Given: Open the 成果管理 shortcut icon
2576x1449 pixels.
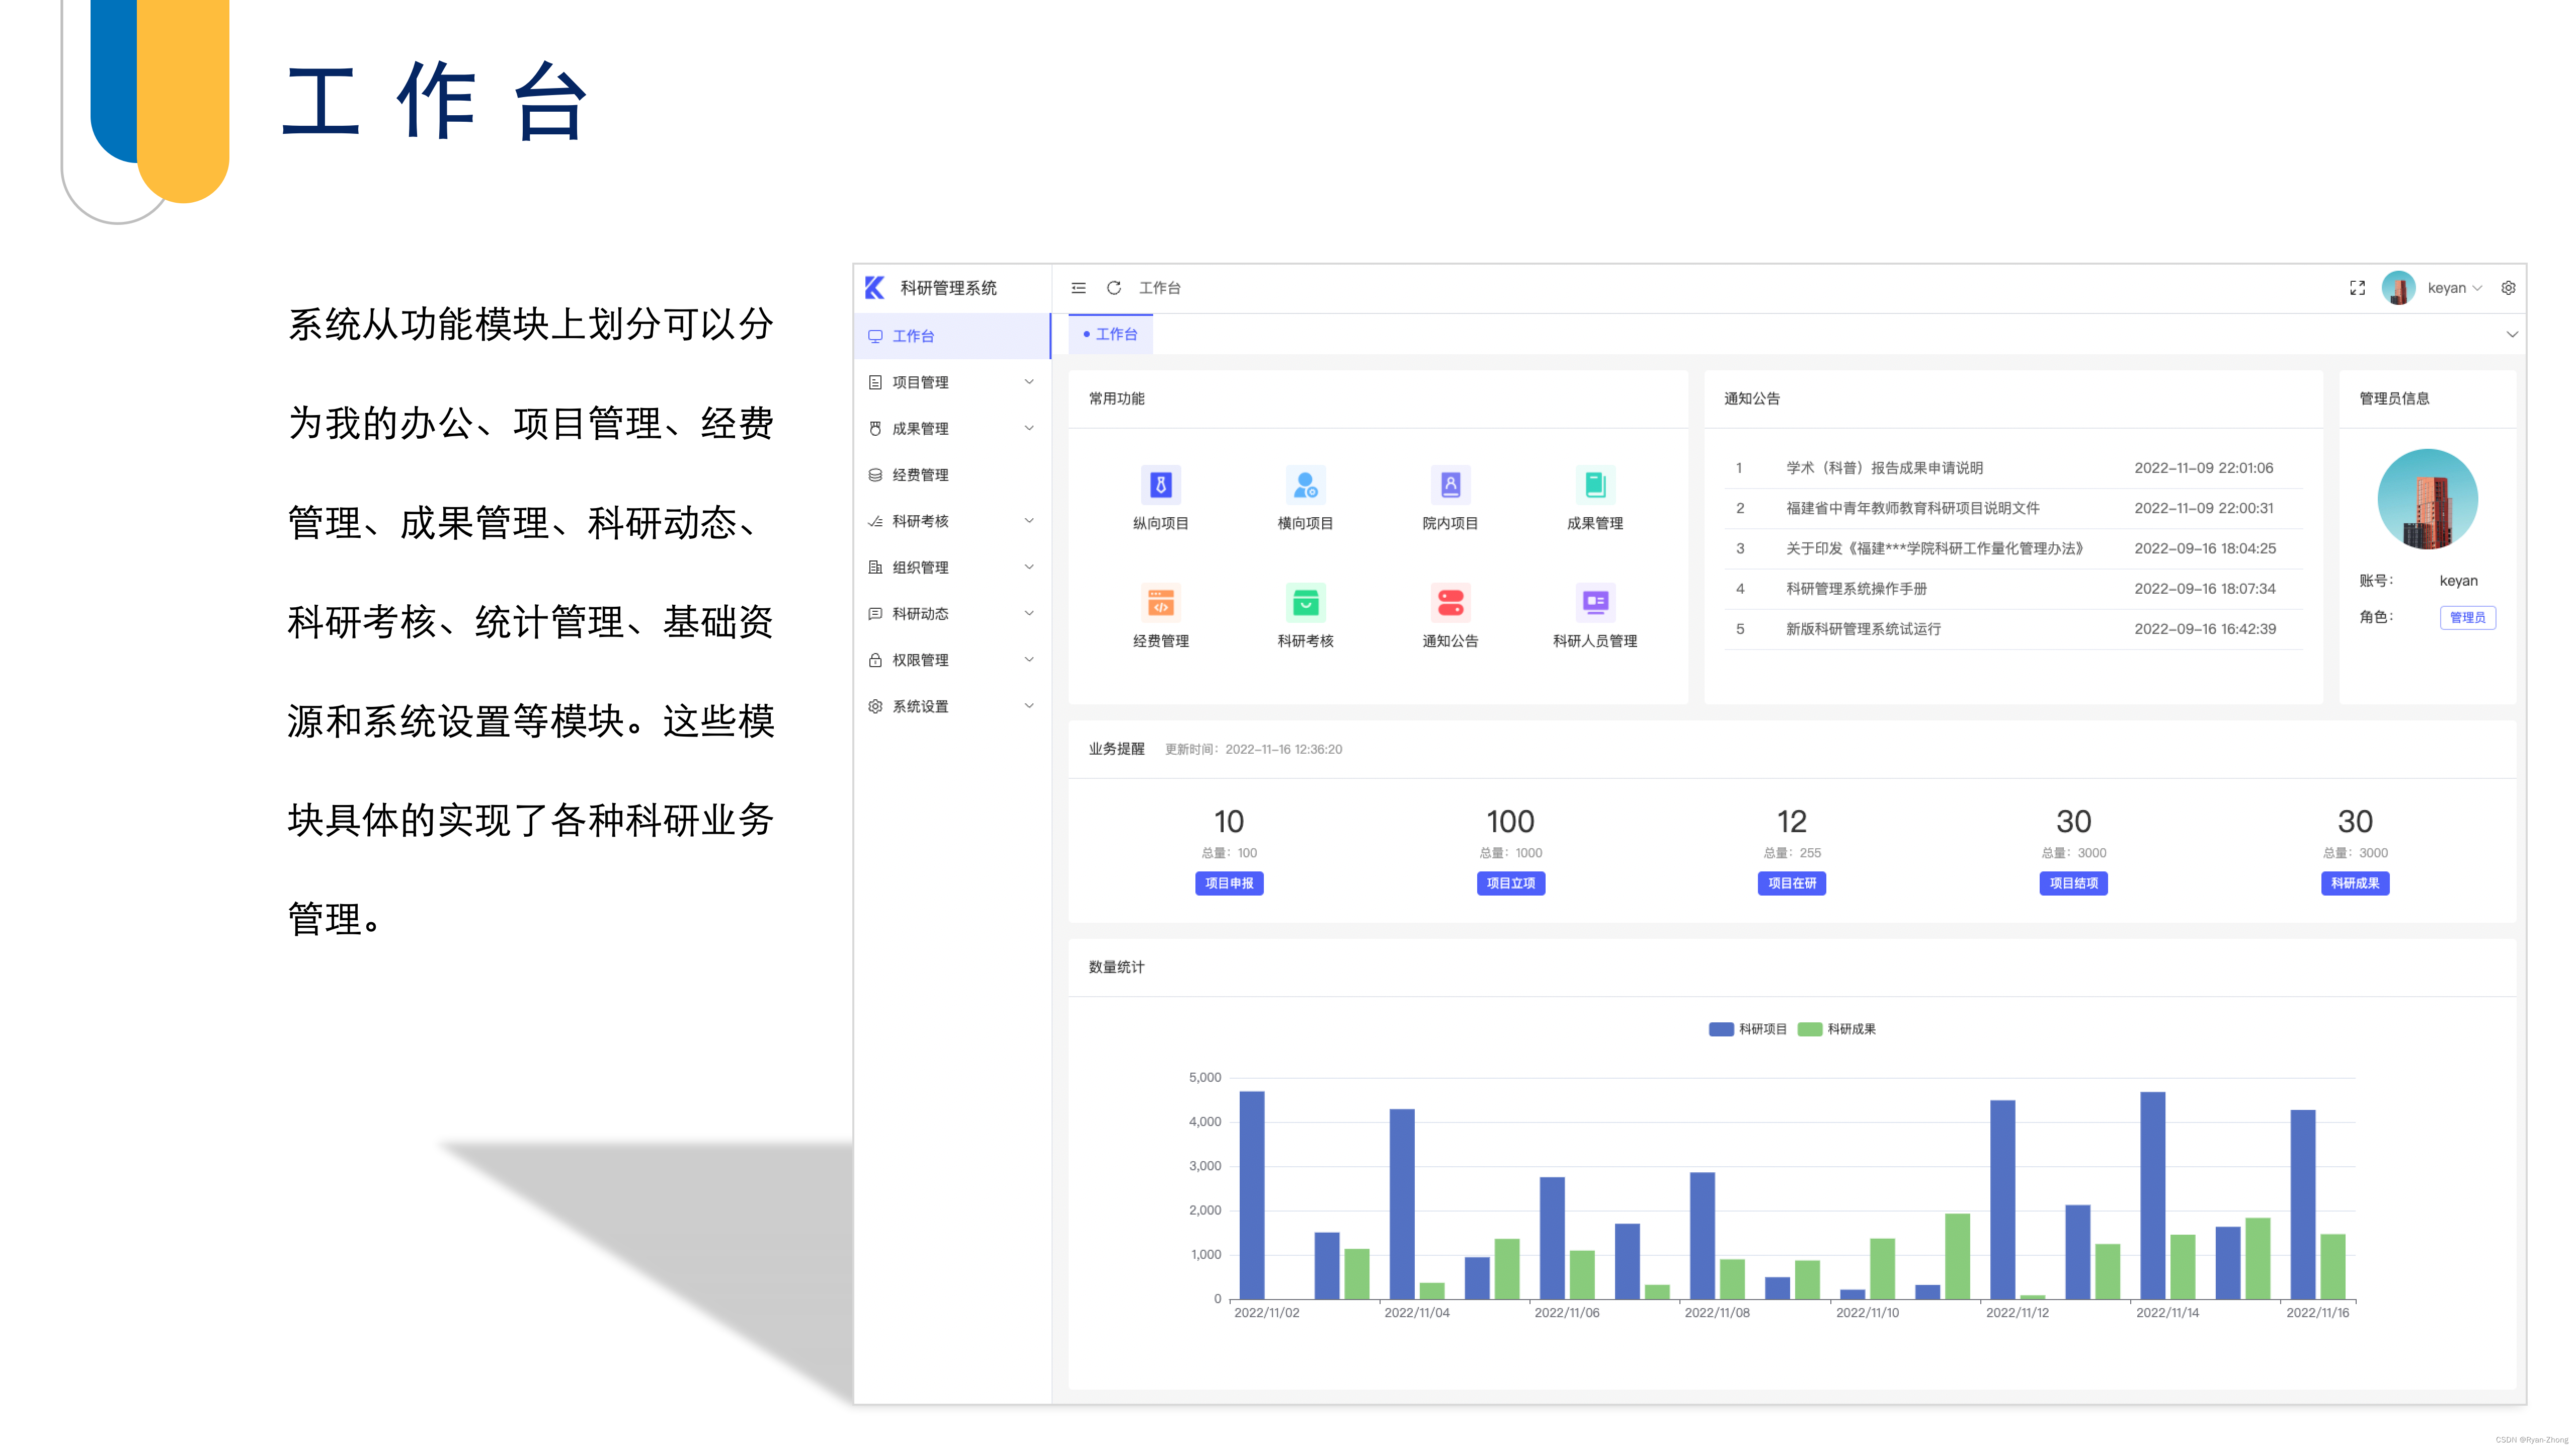Looking at the screenshot, I should point(1595,485).
